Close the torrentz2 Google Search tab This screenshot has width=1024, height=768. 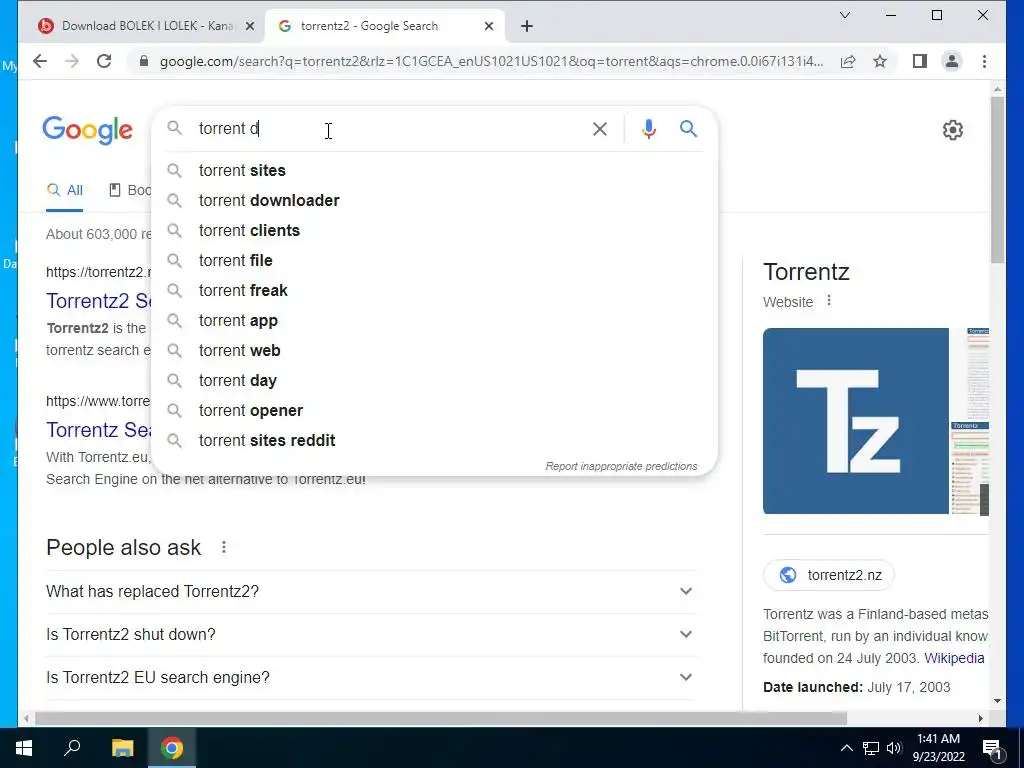click(x=489, y=26)
